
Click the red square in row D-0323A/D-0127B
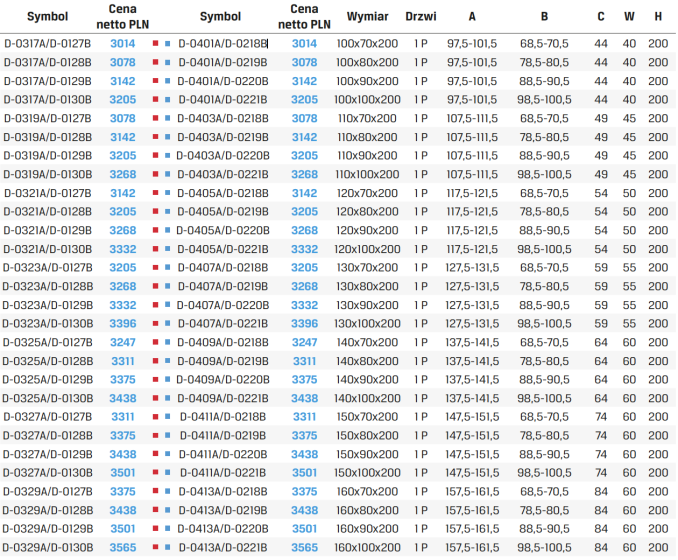tap(156, 267)
